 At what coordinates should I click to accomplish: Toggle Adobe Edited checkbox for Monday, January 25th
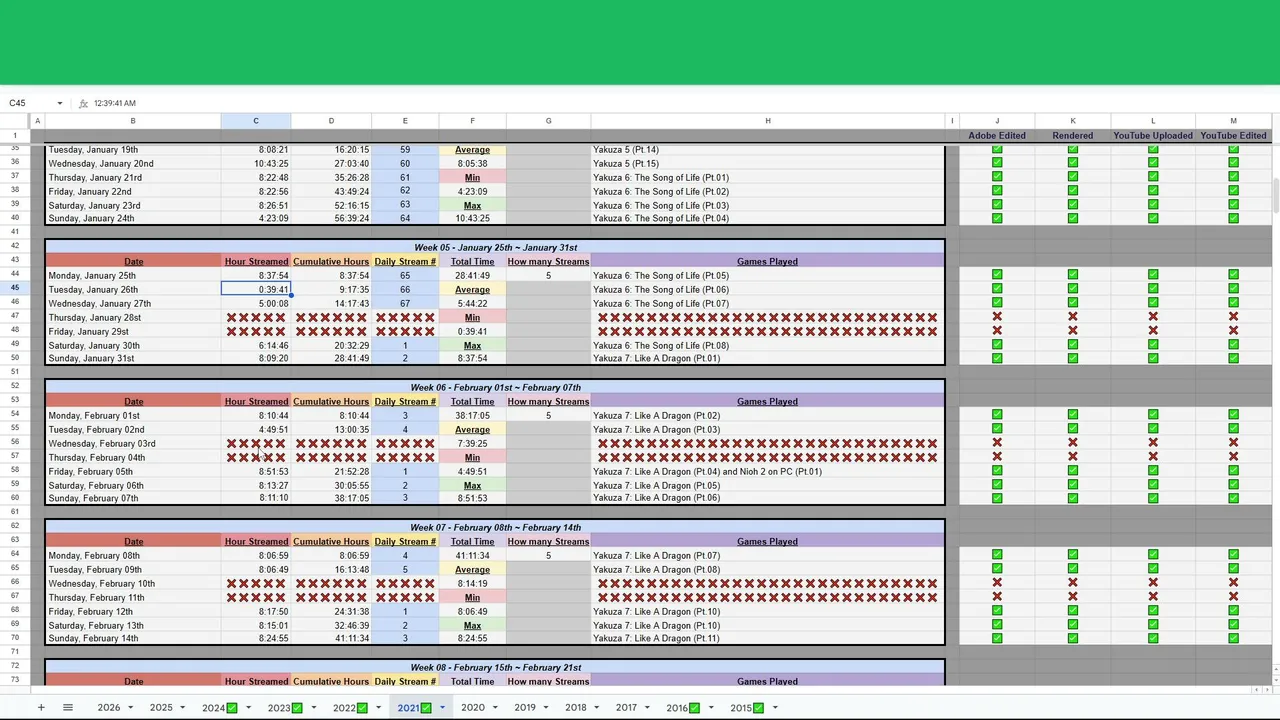pyautogui.click(x=997, y=275)
